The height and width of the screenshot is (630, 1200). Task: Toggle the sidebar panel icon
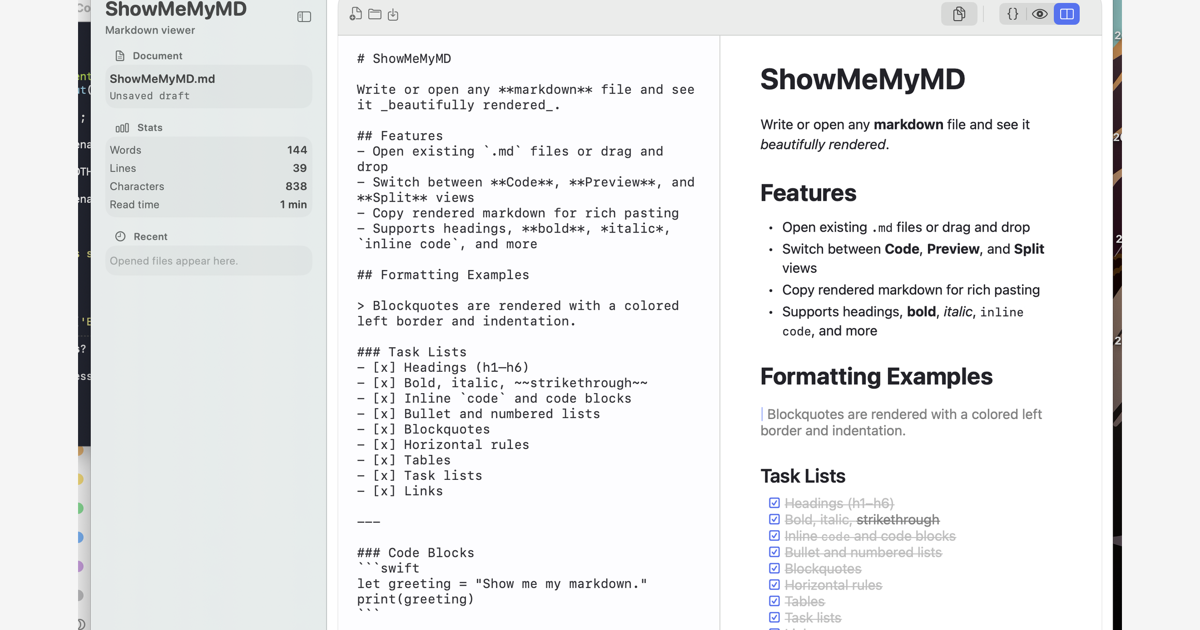point(304,16)
